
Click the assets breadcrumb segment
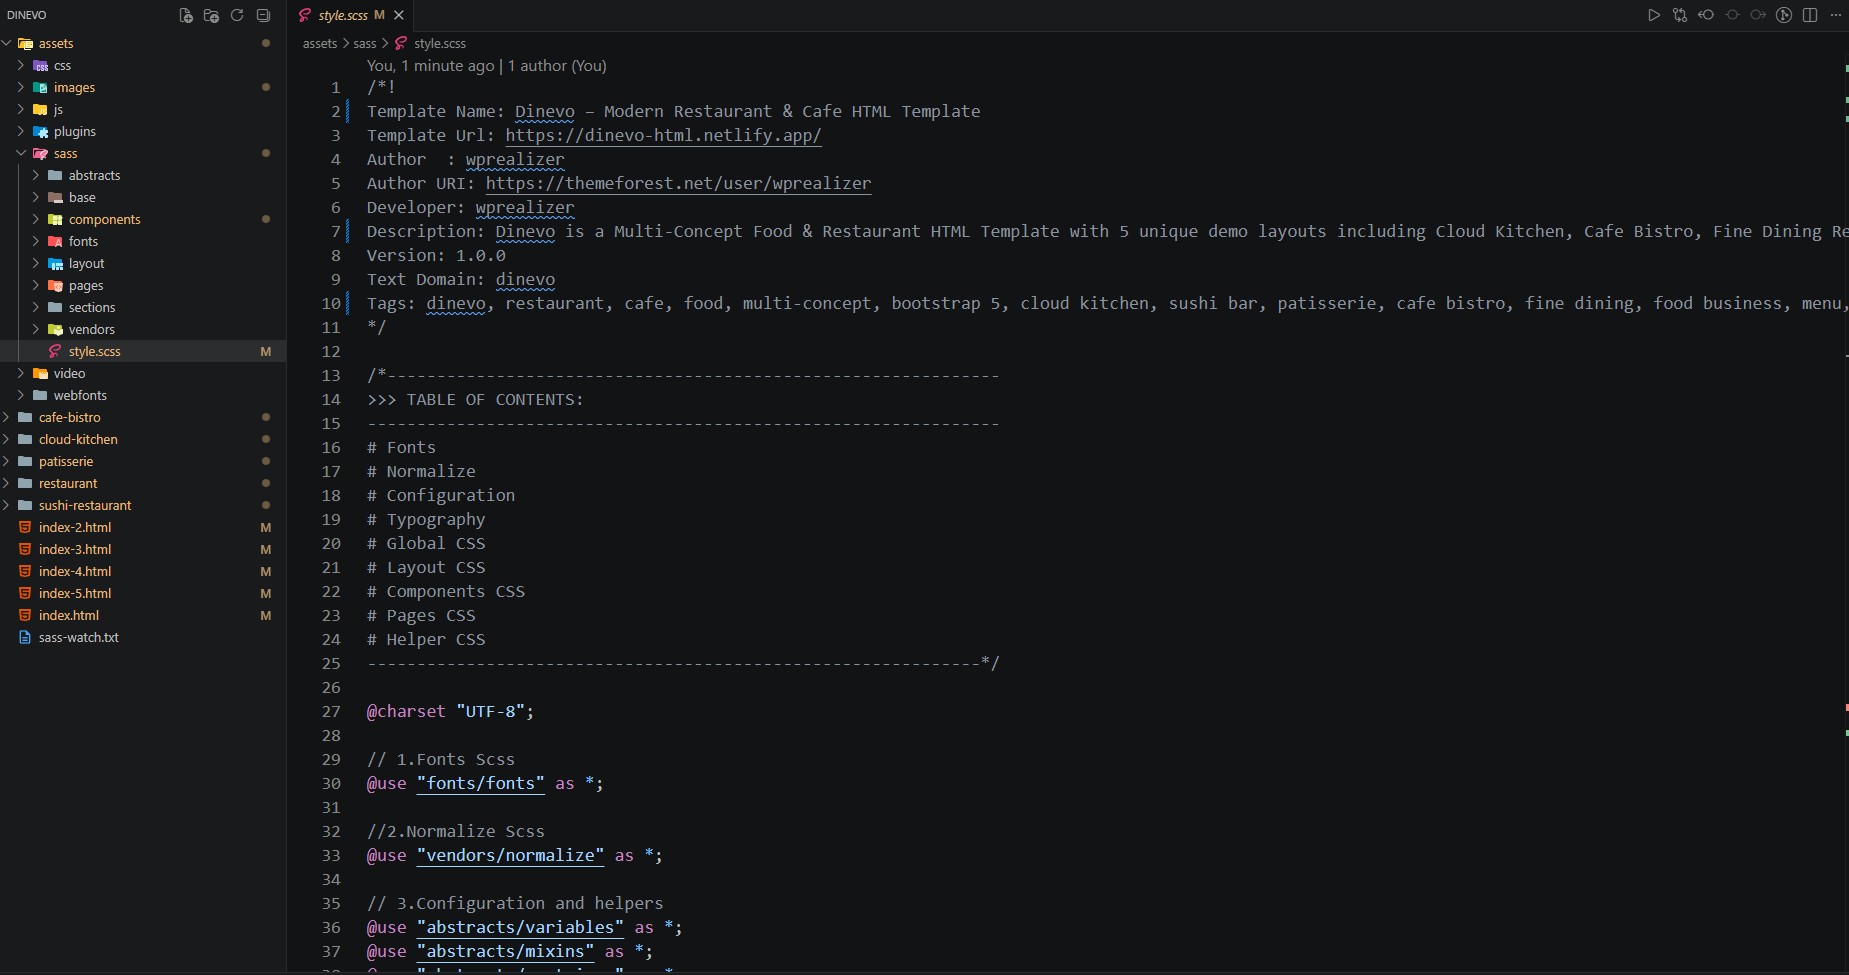[320, 43]
